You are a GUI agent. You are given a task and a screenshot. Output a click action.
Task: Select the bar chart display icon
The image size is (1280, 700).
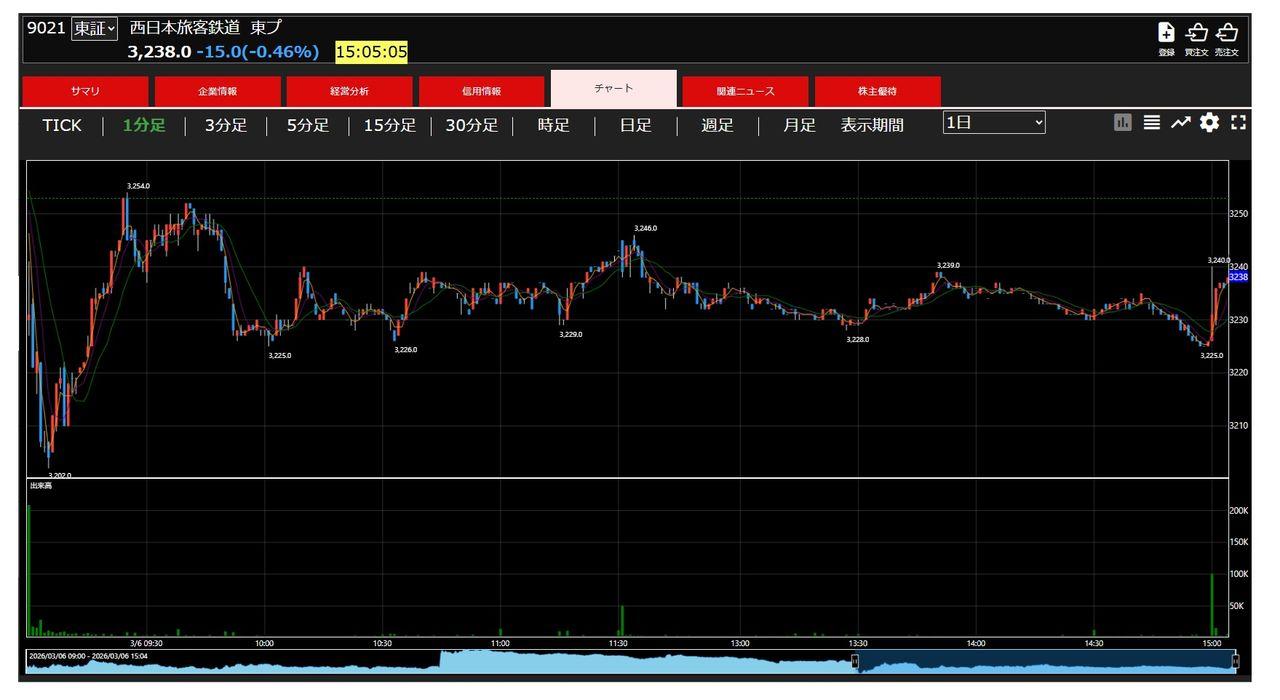coord(1123,123)
